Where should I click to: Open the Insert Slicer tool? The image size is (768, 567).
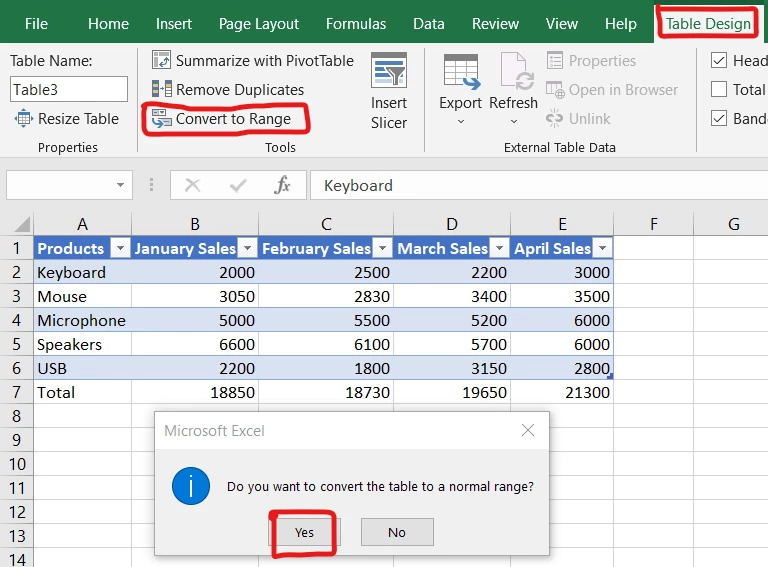click(x=388, y=92)
